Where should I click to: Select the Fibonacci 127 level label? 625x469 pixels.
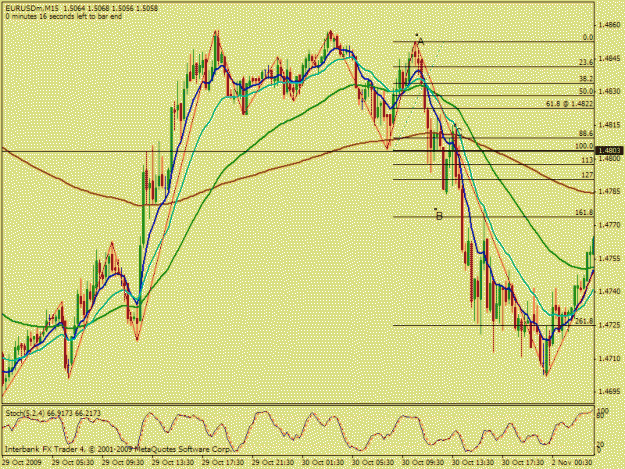(x=588, y=175)
